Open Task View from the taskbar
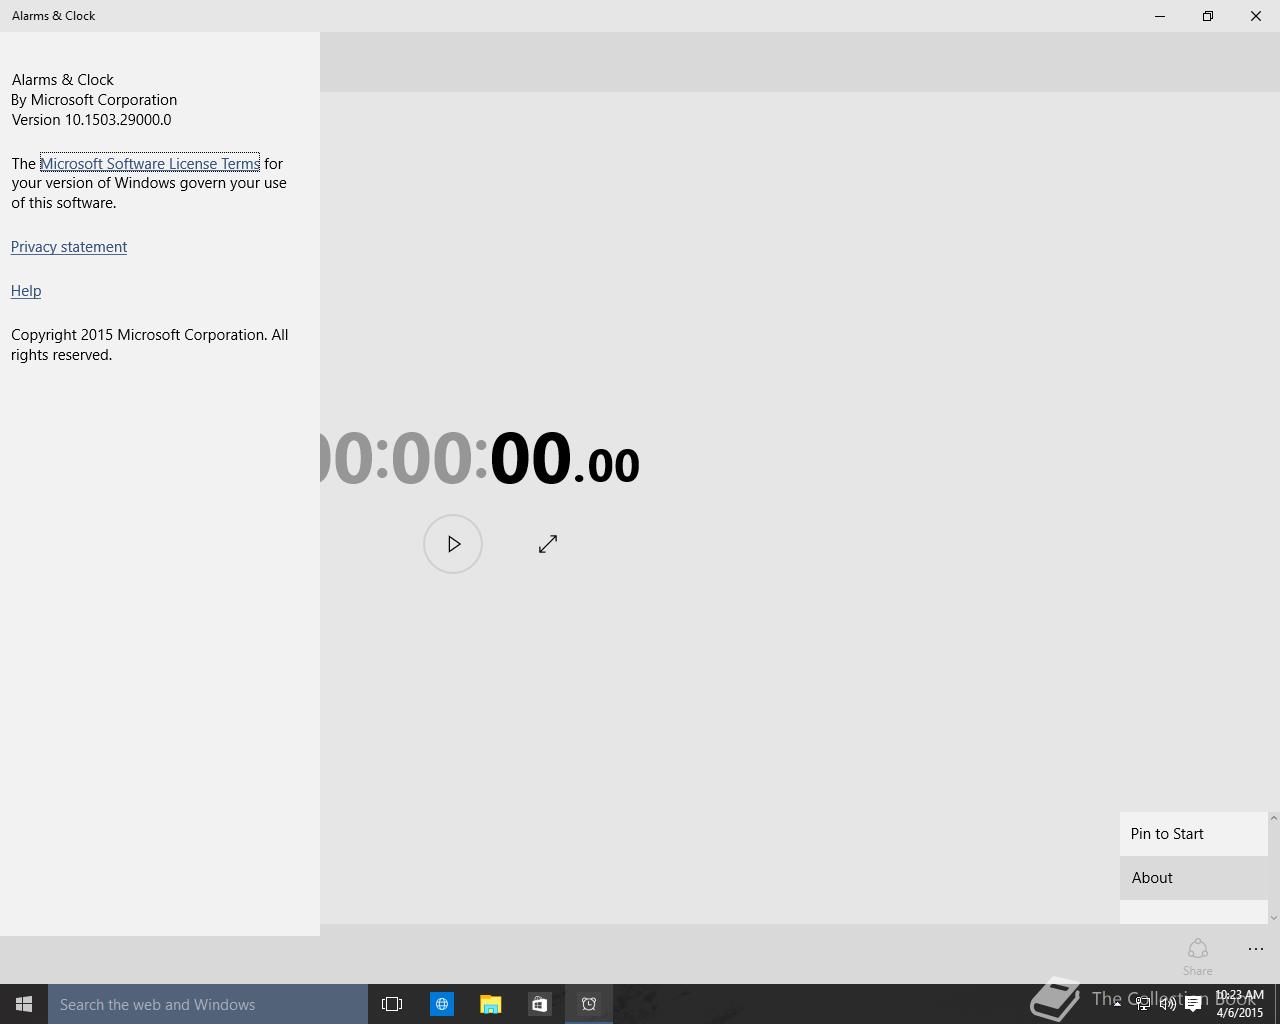Viewport: 1280px width, 1024px height. tap(392, 1004)
